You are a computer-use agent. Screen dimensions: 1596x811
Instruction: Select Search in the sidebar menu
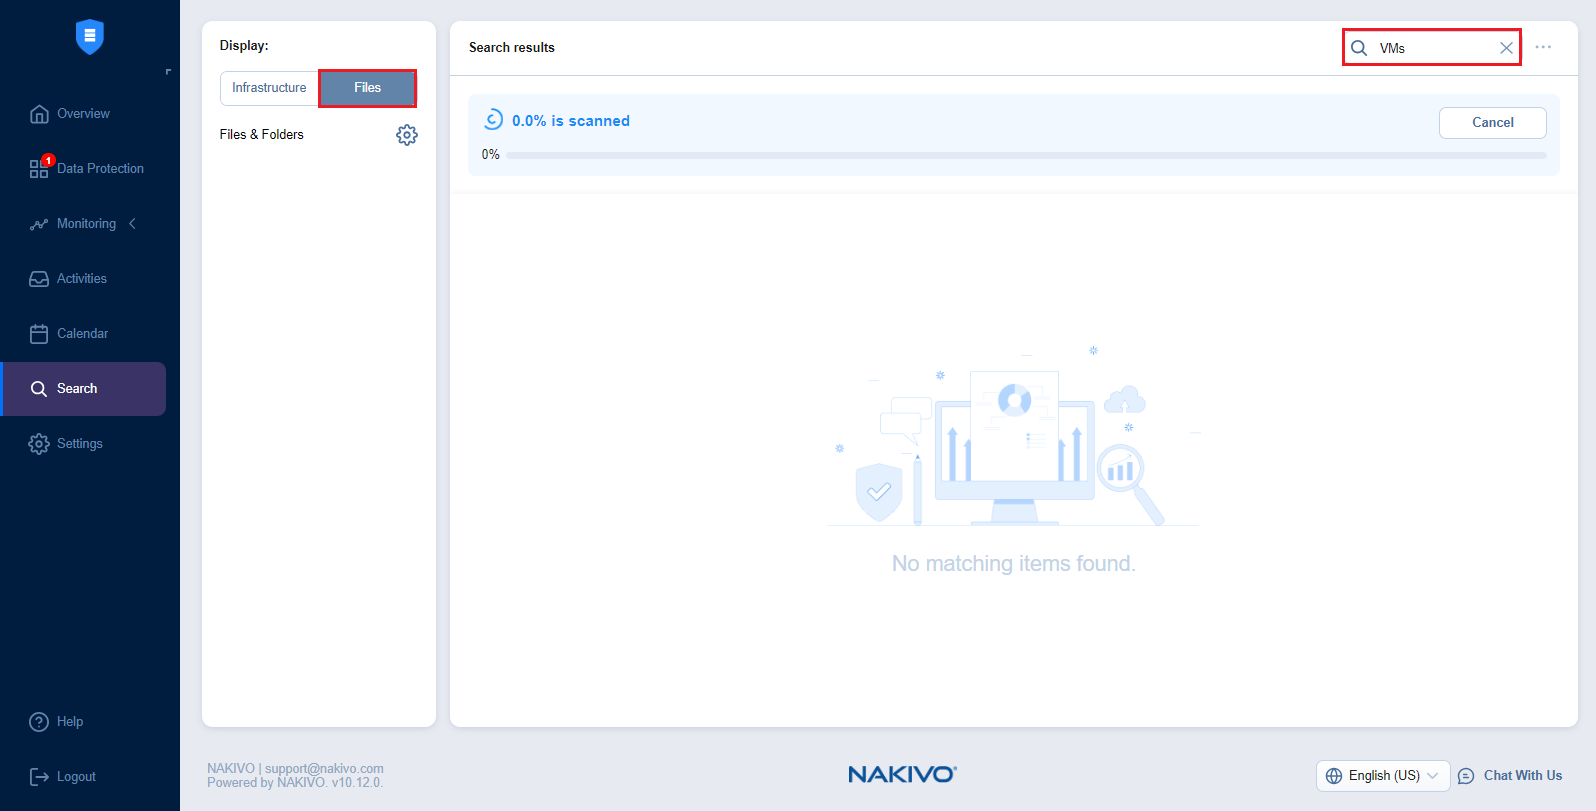tap(77, 389)
